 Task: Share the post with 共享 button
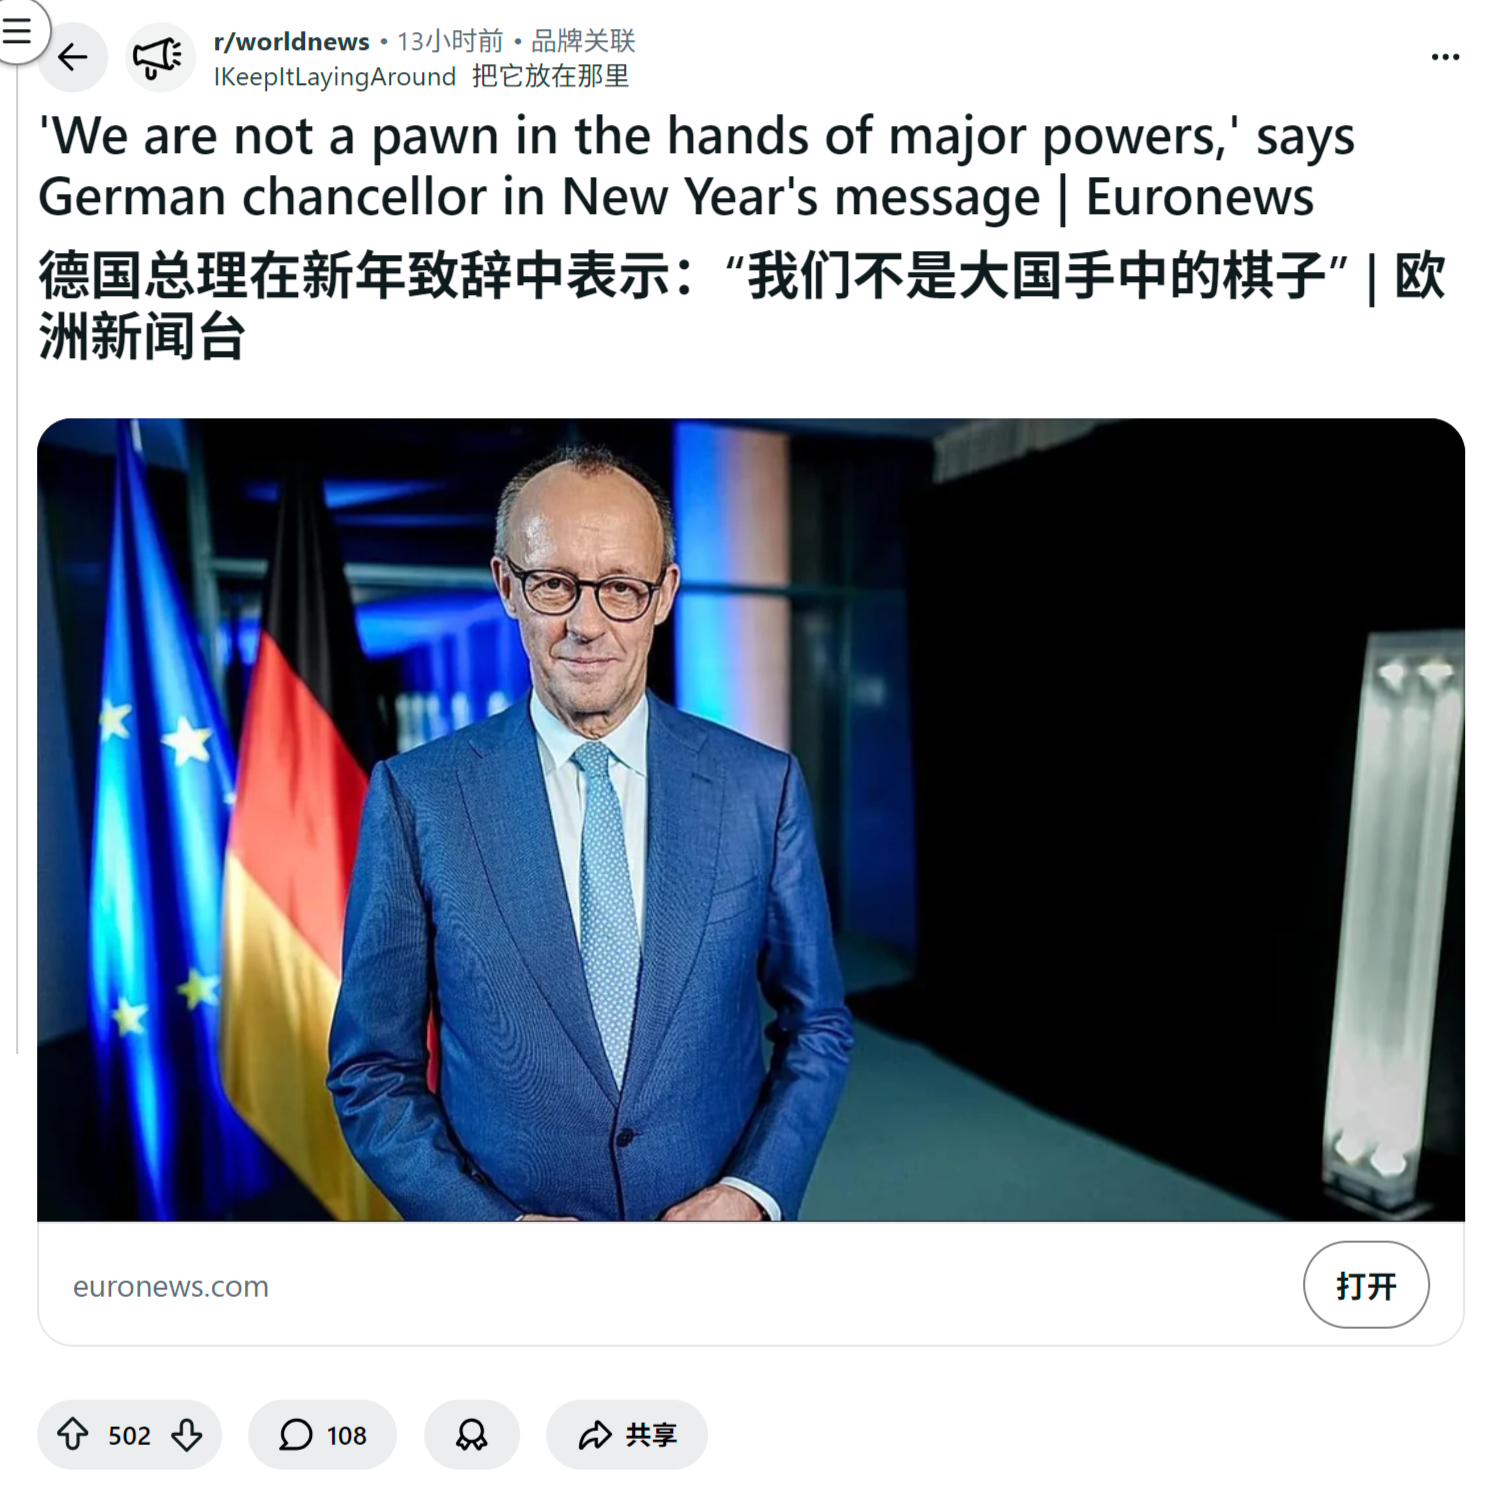coord(626,1434)
